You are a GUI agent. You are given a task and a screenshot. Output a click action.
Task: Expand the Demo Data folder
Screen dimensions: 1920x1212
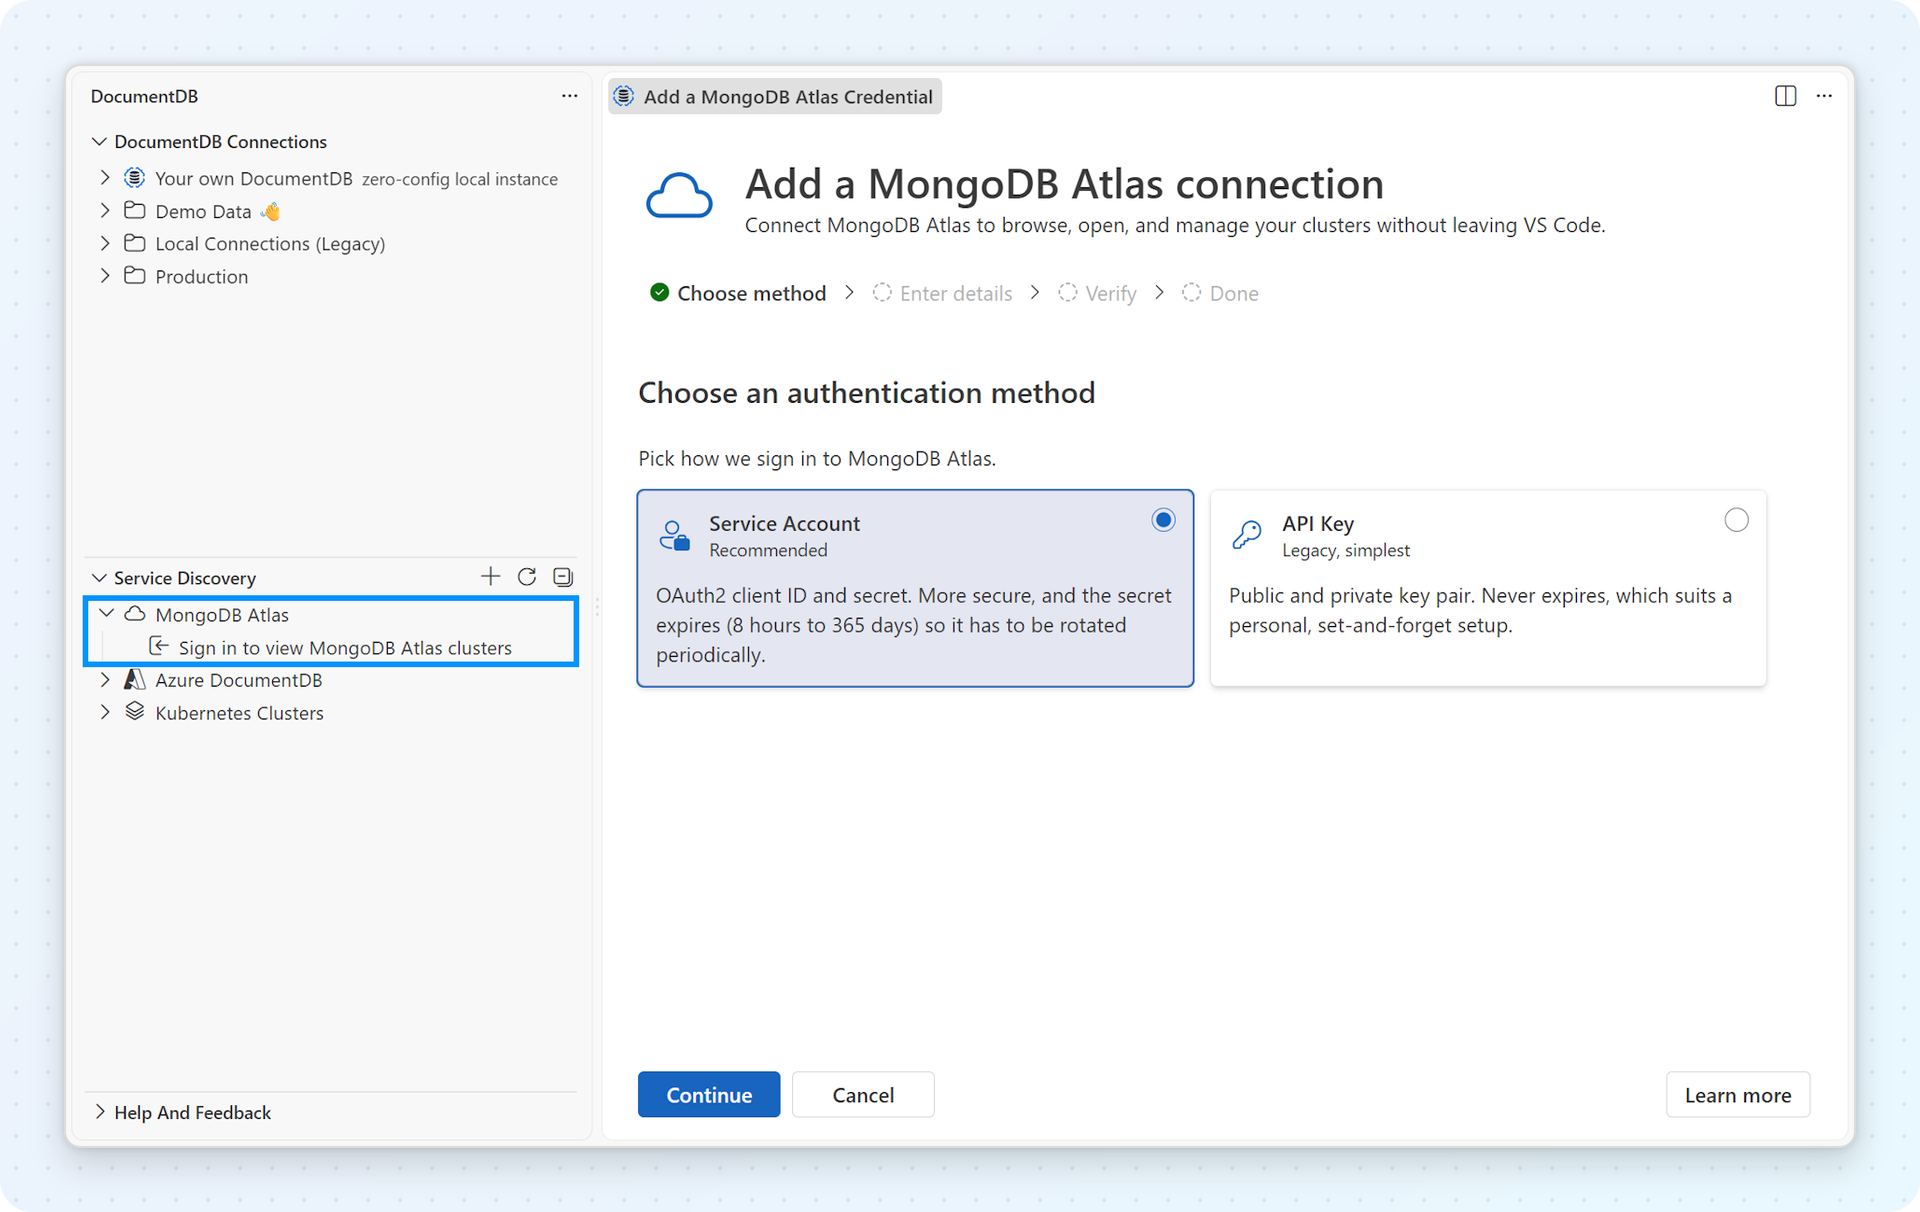coord(105,211)
